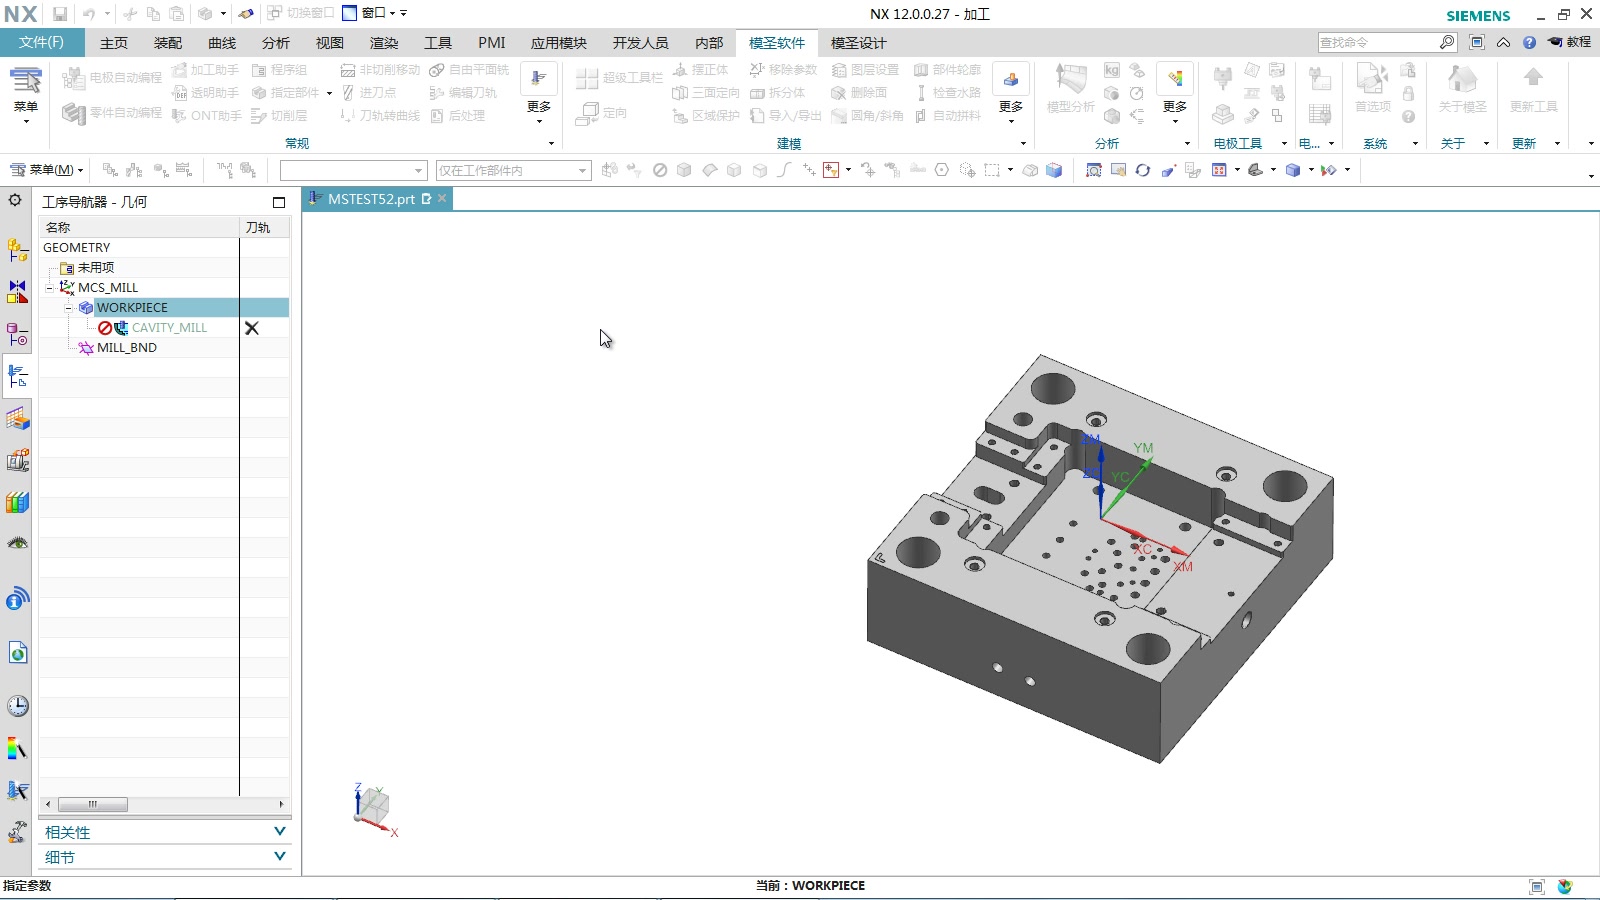Open the Reuse Library books icon

17,502
